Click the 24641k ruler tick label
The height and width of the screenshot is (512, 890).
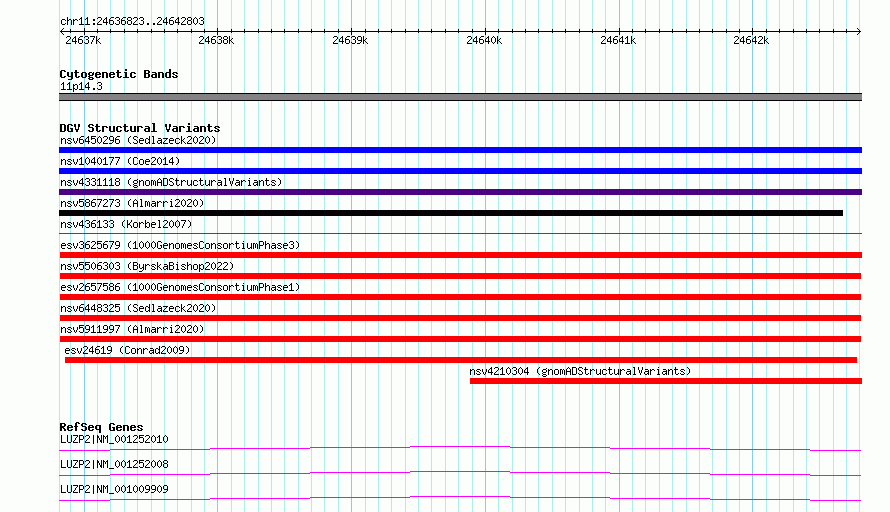618,41
